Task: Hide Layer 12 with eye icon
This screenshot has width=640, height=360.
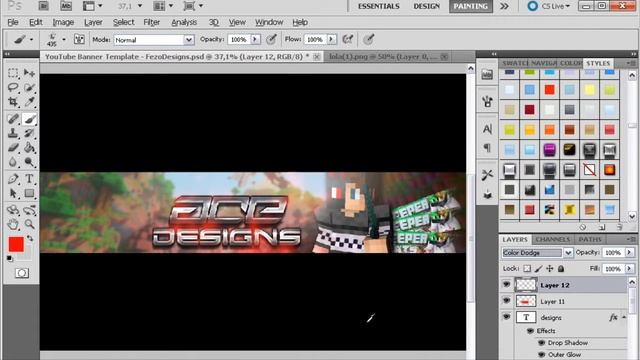Action: tap(507, 284)
